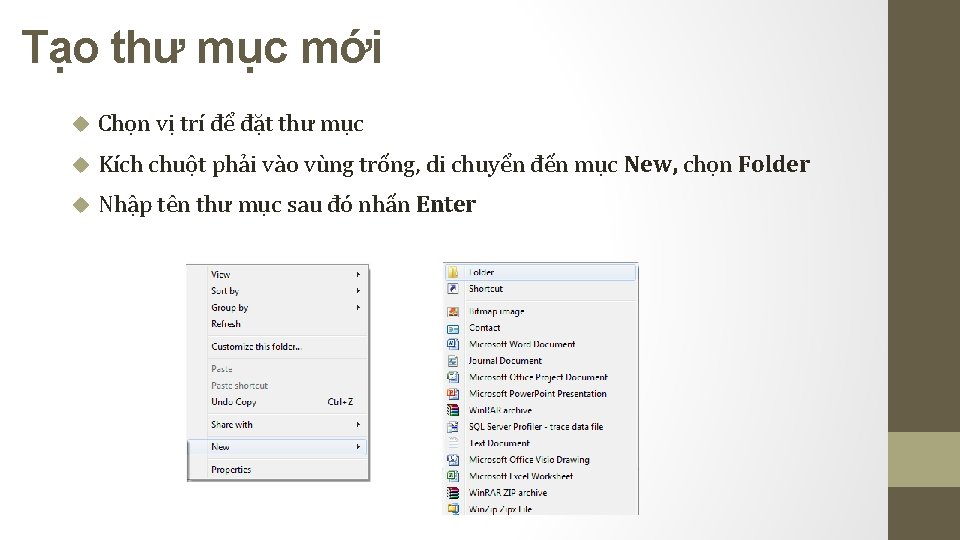Open the Sort by menu entry
The width and height of the screenshot is (960, 540).
tap(278, 291)
